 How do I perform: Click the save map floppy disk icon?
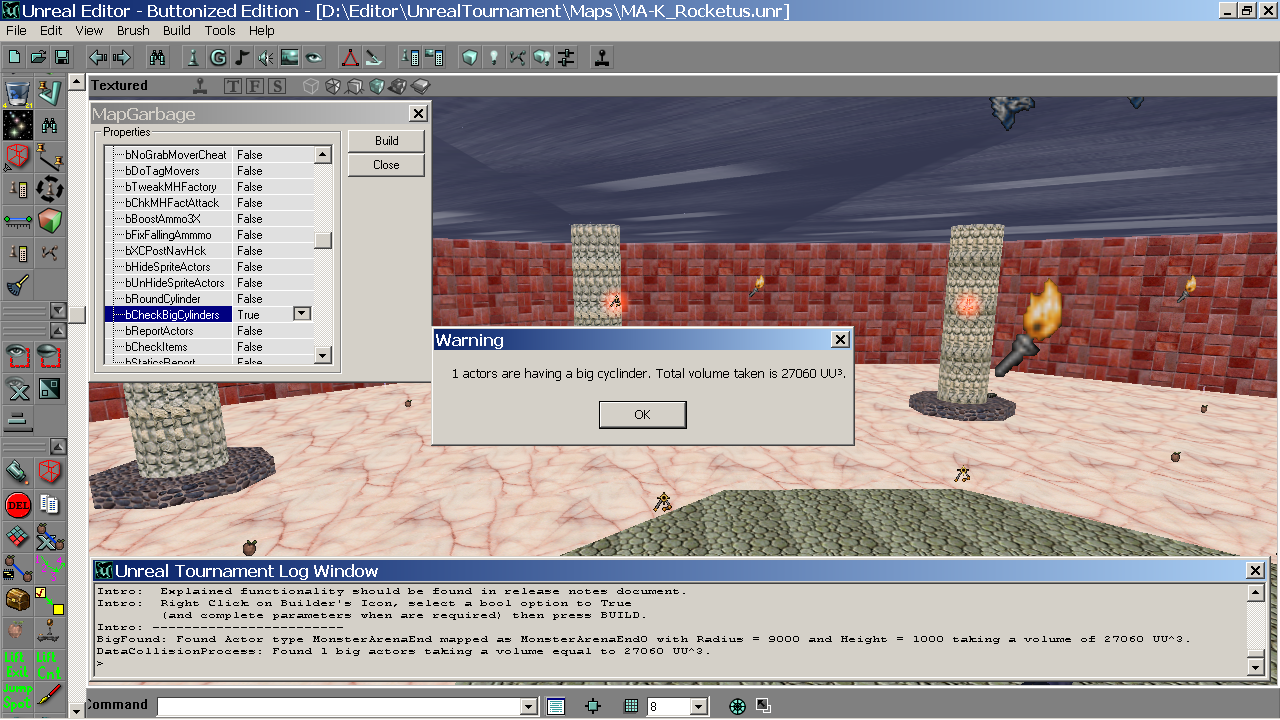[62, 57]
